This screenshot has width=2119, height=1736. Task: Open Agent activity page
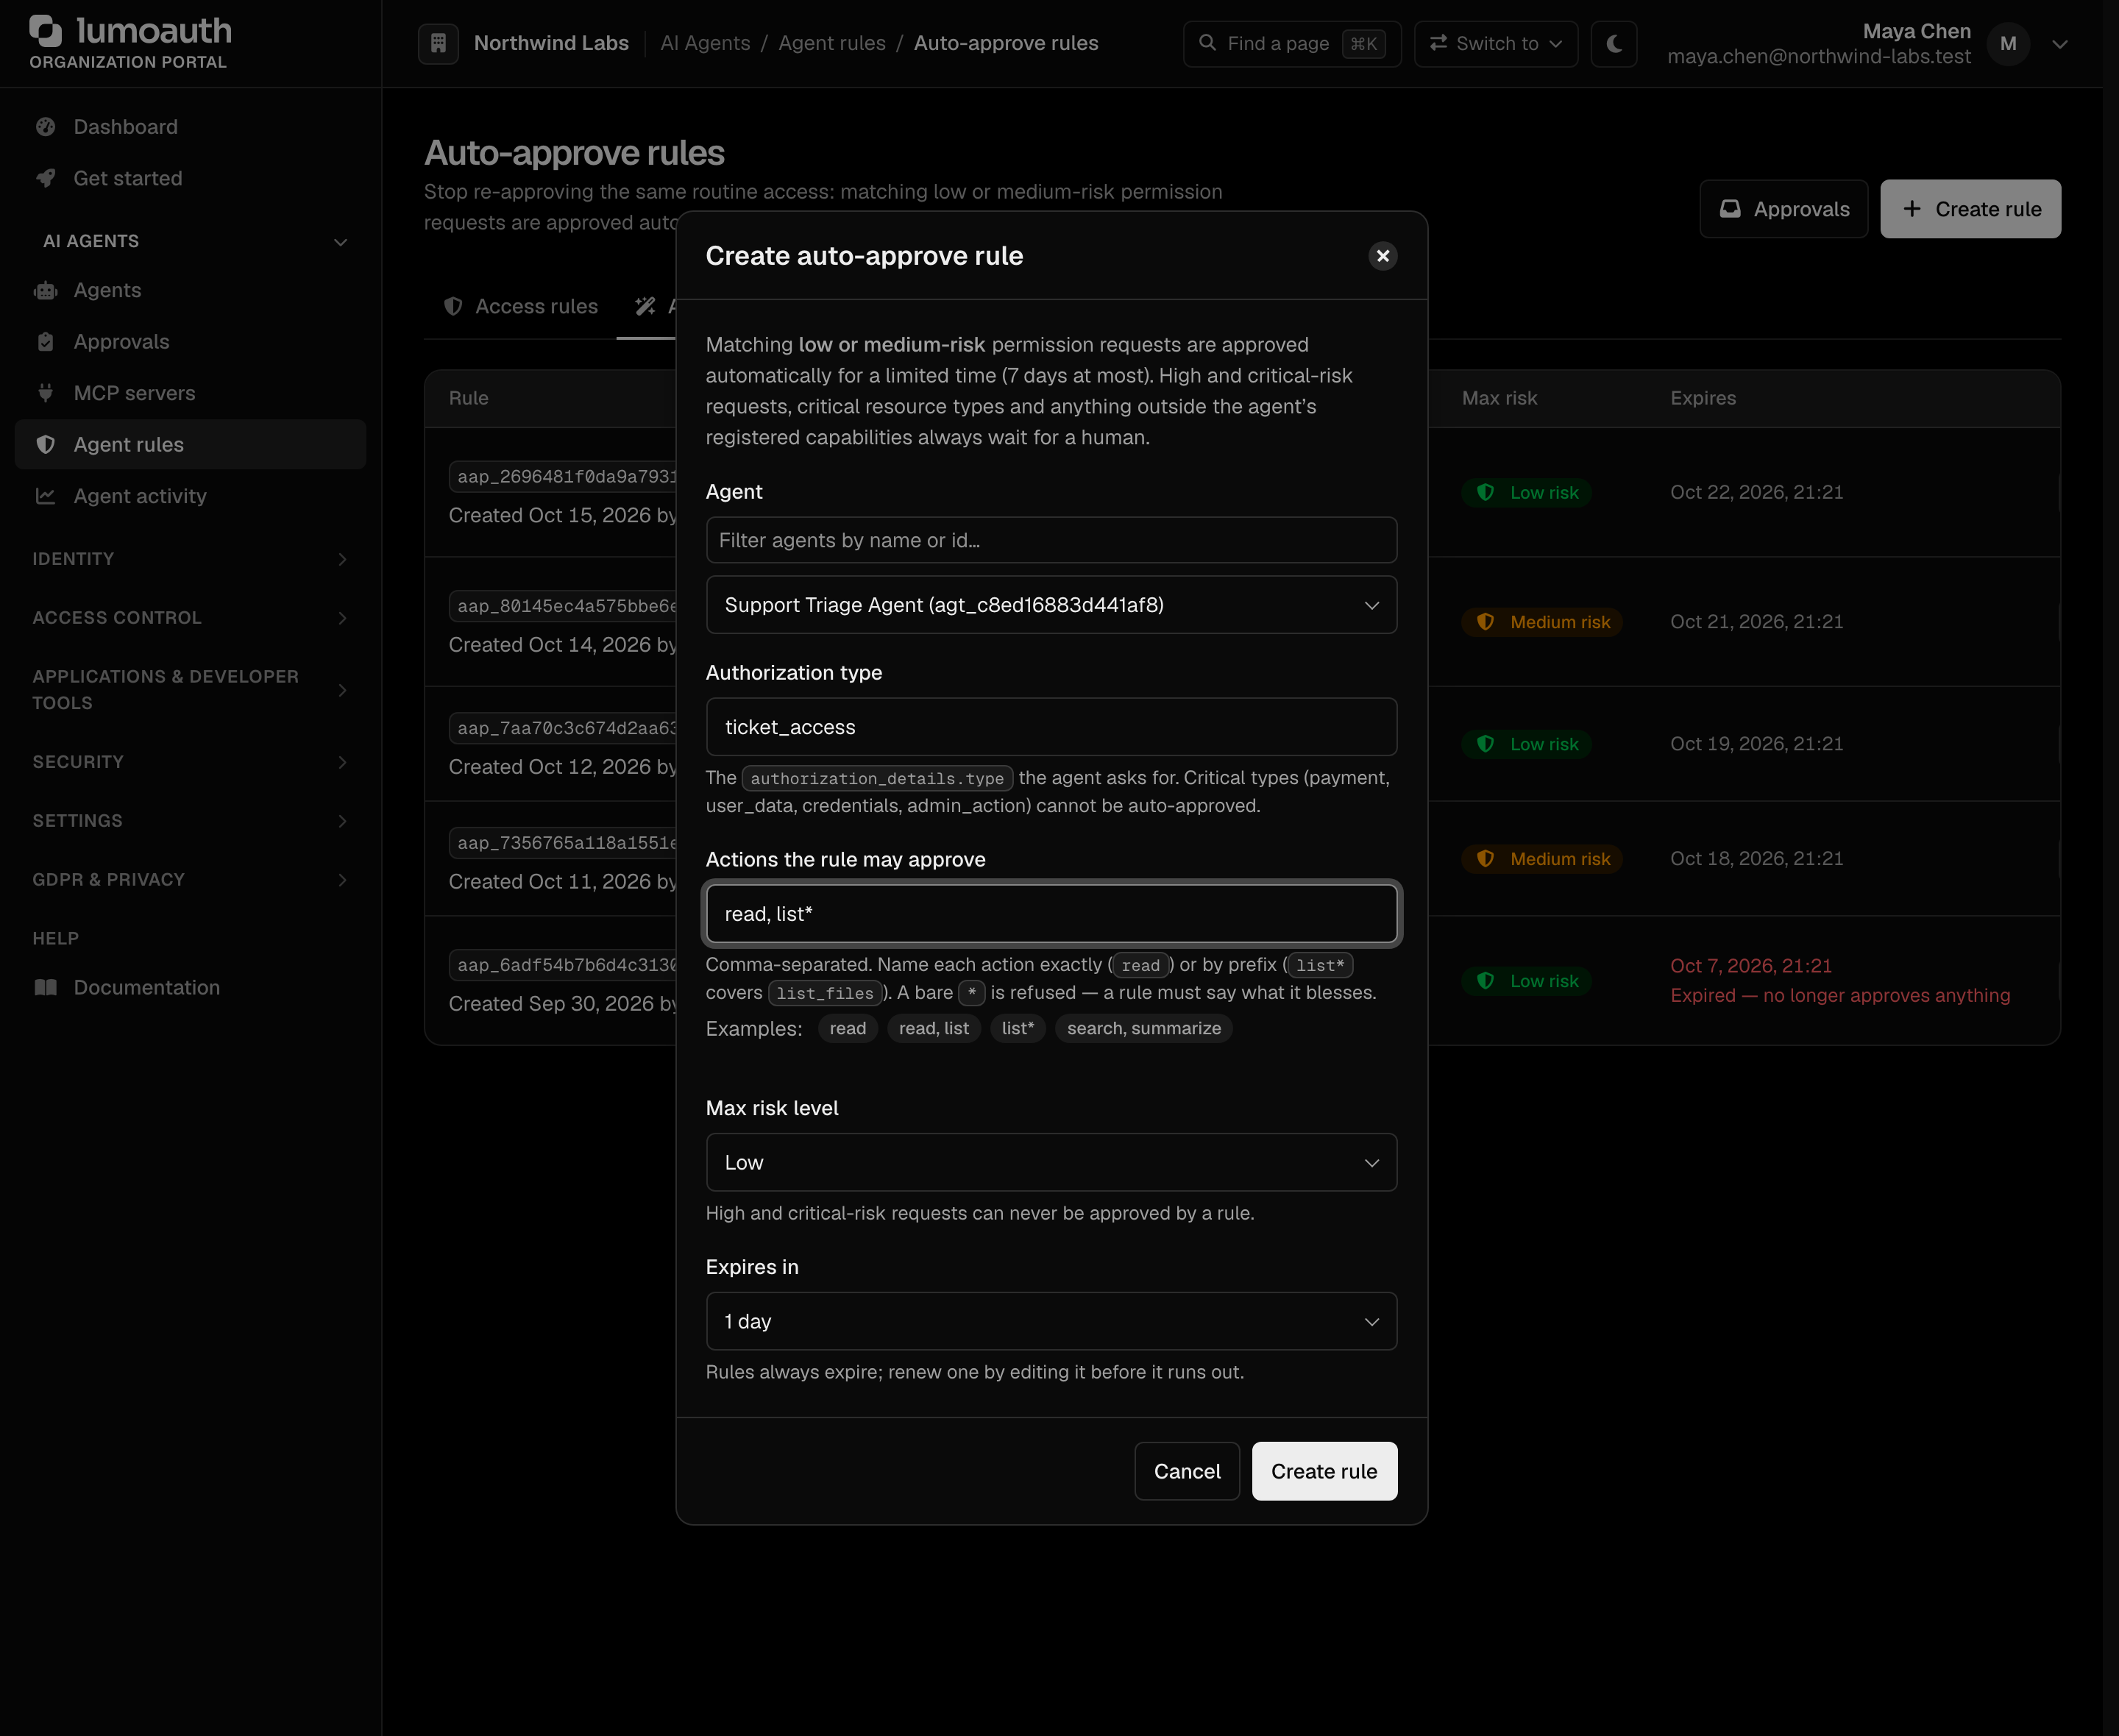190,496
